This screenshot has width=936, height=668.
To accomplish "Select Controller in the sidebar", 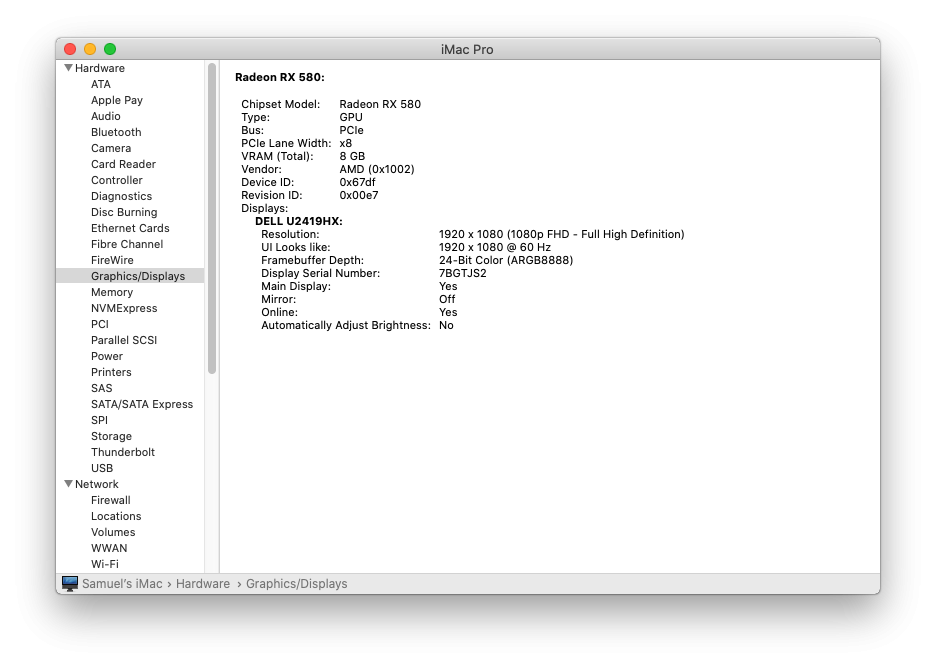I will (117, 180).
